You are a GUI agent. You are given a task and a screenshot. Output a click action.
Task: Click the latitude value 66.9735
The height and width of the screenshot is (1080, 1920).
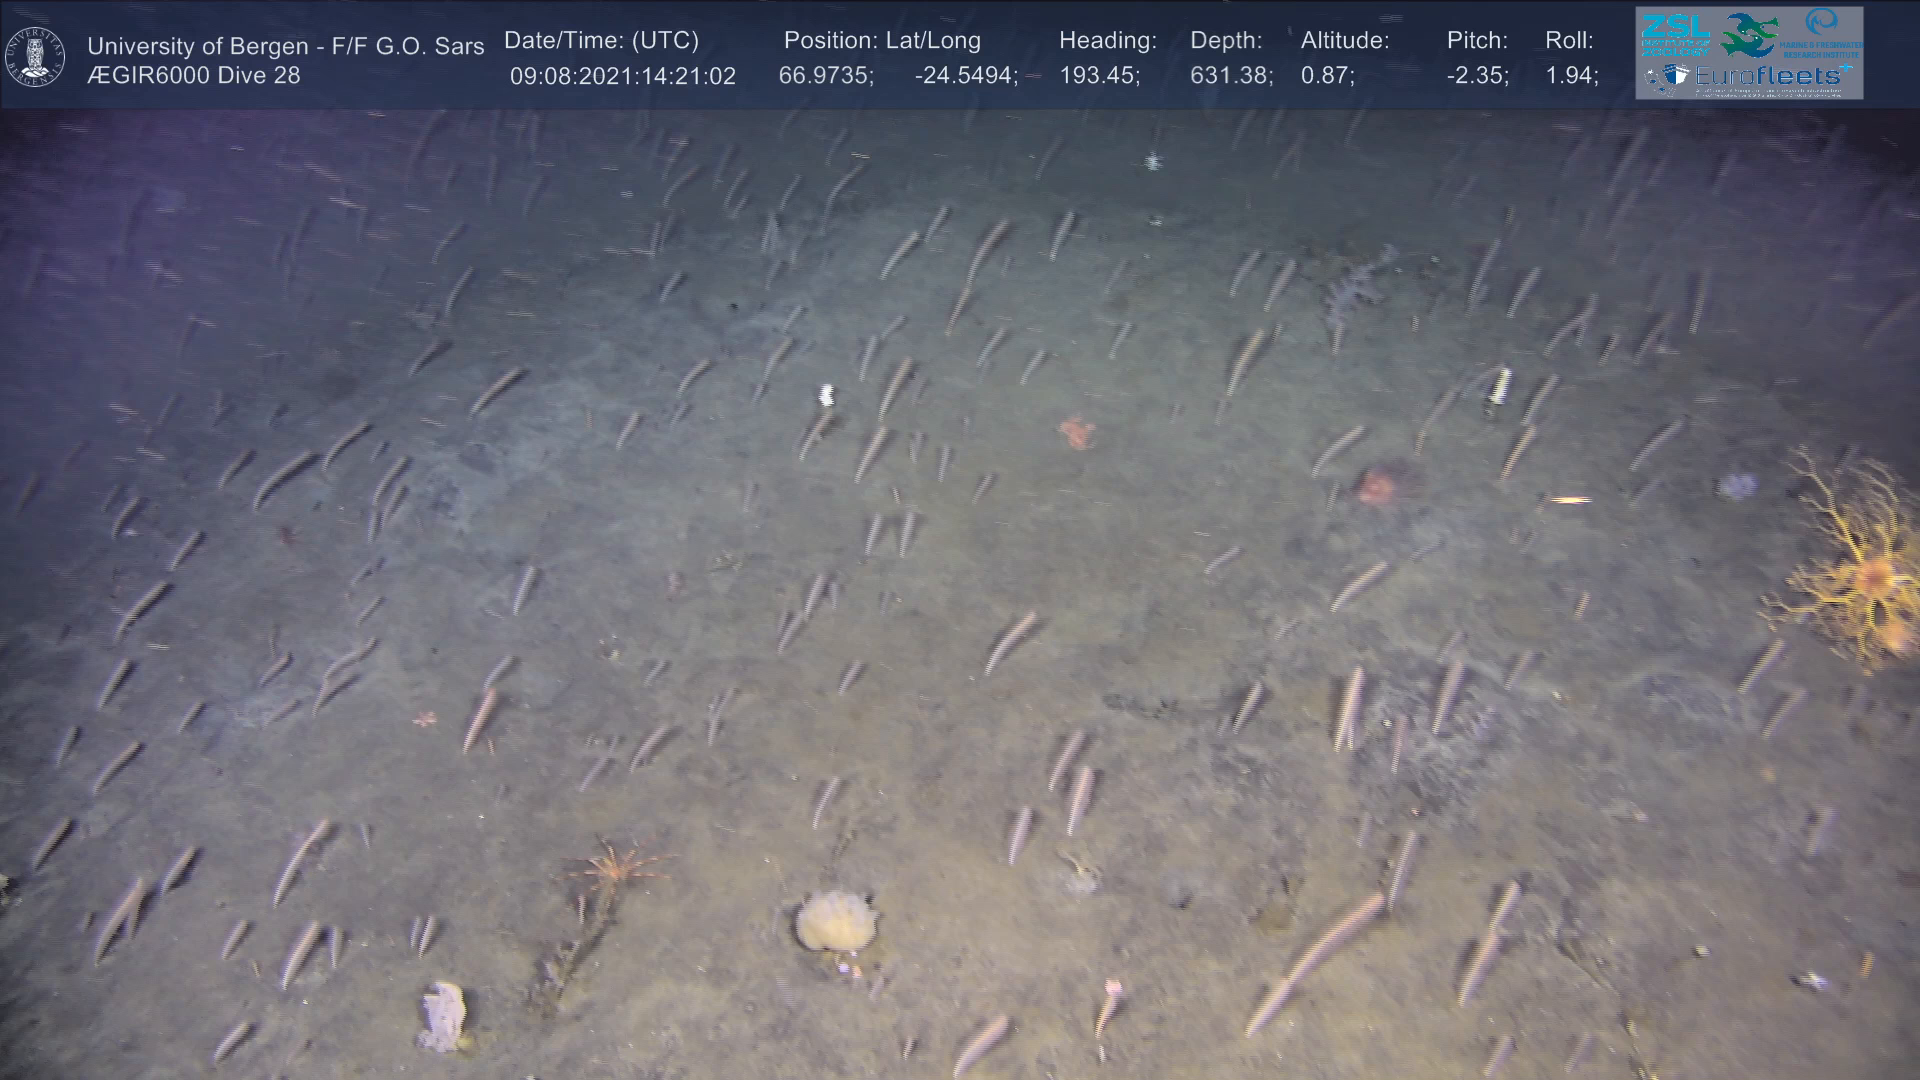[x=825, y=76]
